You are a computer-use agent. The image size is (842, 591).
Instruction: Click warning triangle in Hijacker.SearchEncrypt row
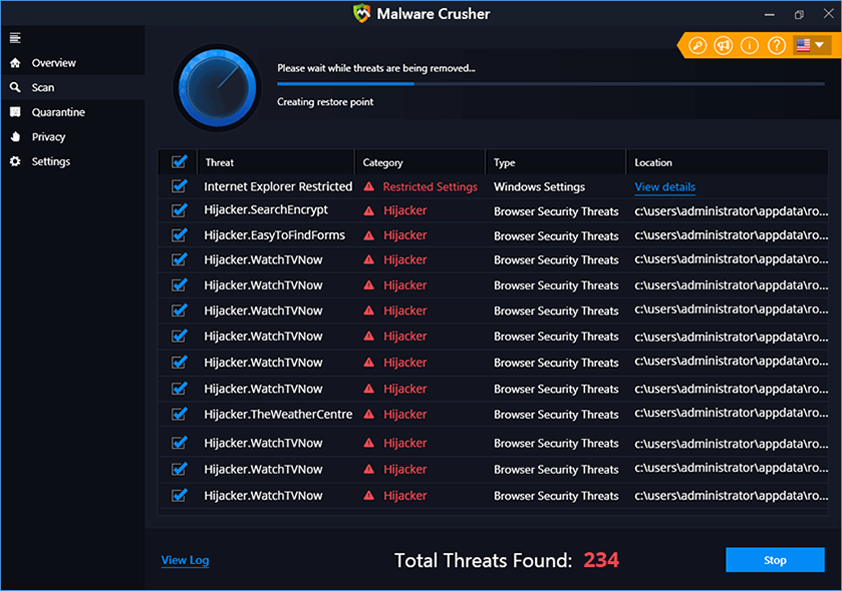pos(369,211)
